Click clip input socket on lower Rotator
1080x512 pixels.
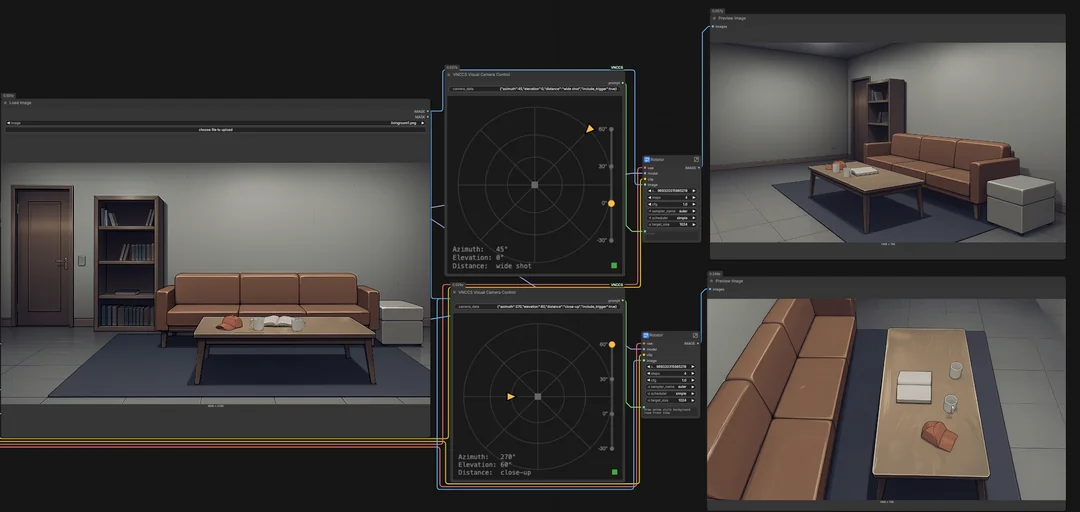click(x=644, y=355)
